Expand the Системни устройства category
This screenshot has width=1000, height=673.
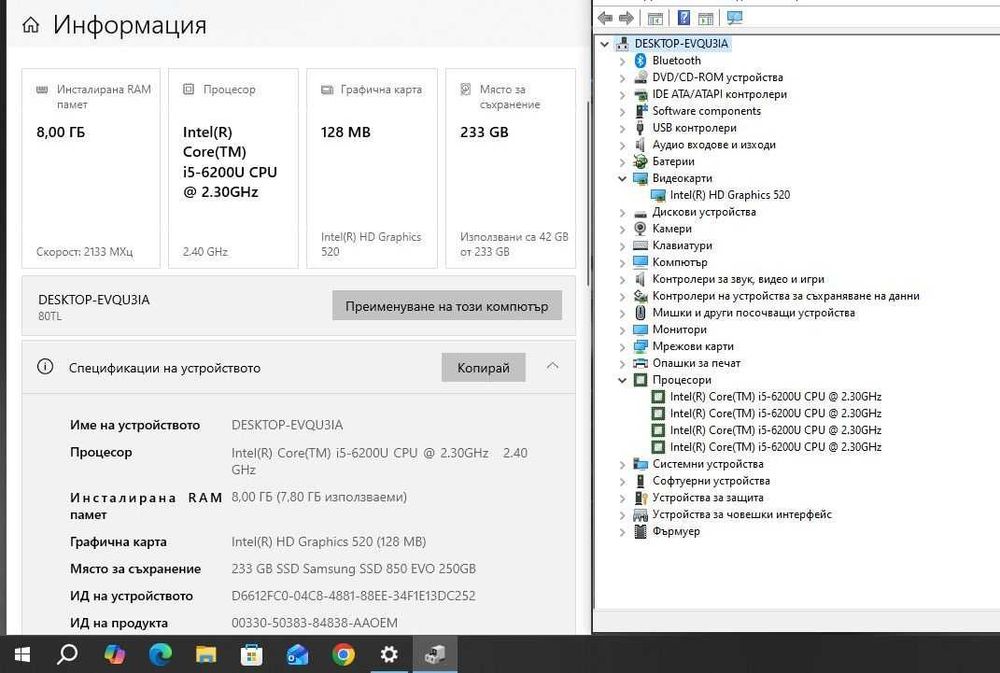click(x=622, y=464)
